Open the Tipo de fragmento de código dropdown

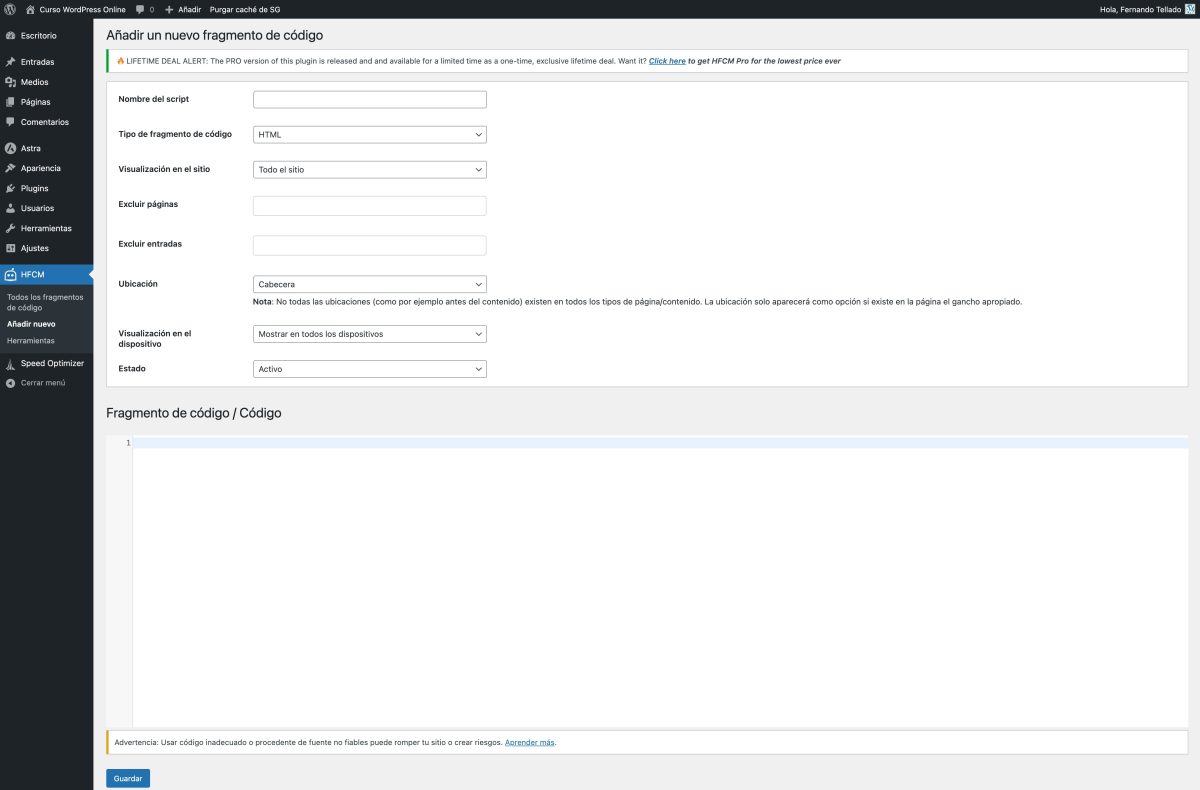[x=369, y=134]
